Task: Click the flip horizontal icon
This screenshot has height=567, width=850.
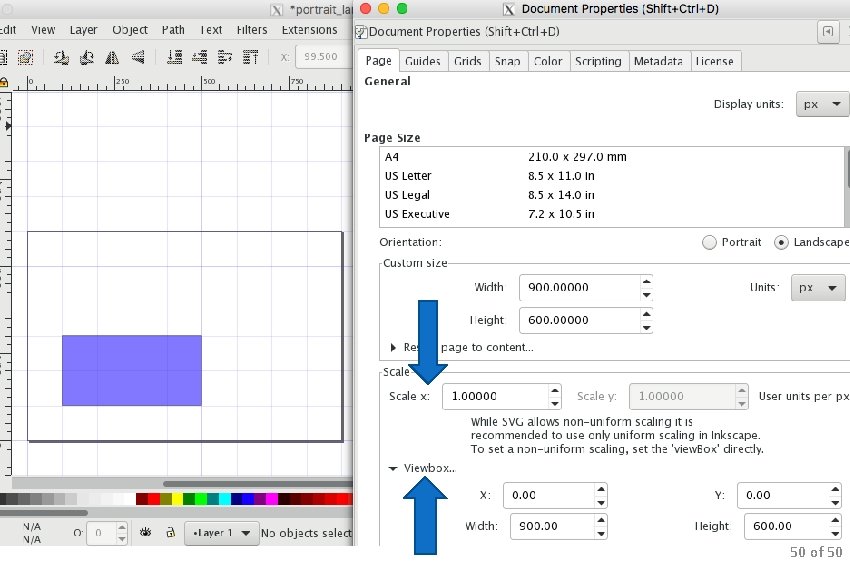Action: 112,57
